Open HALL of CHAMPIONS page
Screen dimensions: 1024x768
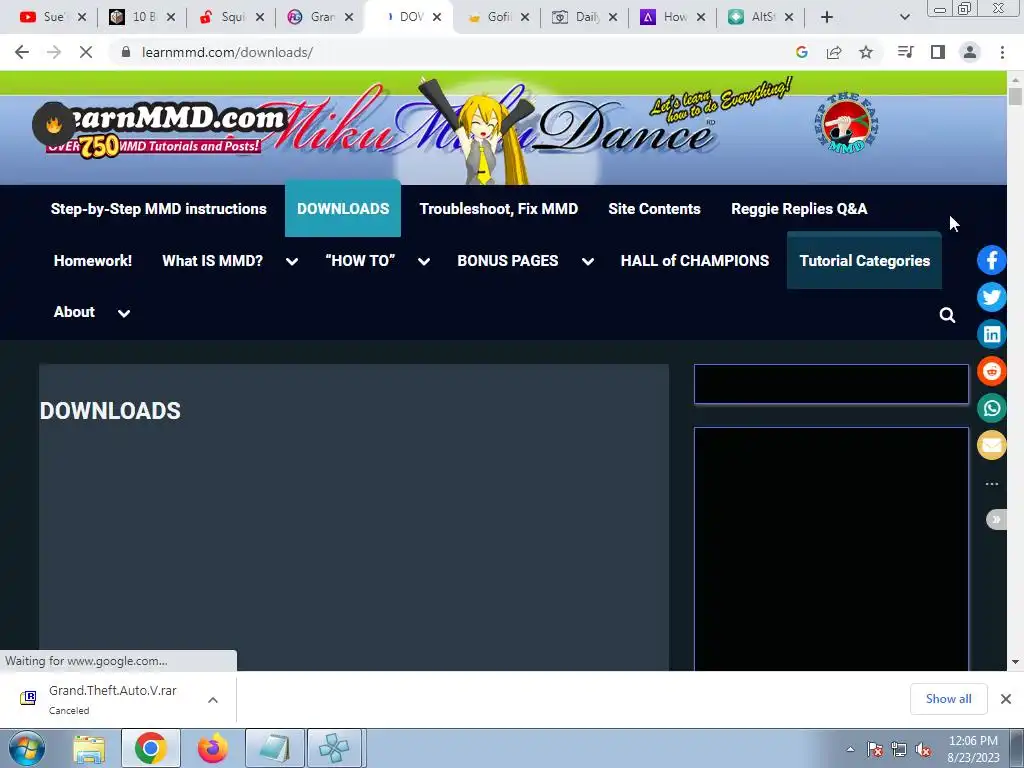[x=695, y=261]
